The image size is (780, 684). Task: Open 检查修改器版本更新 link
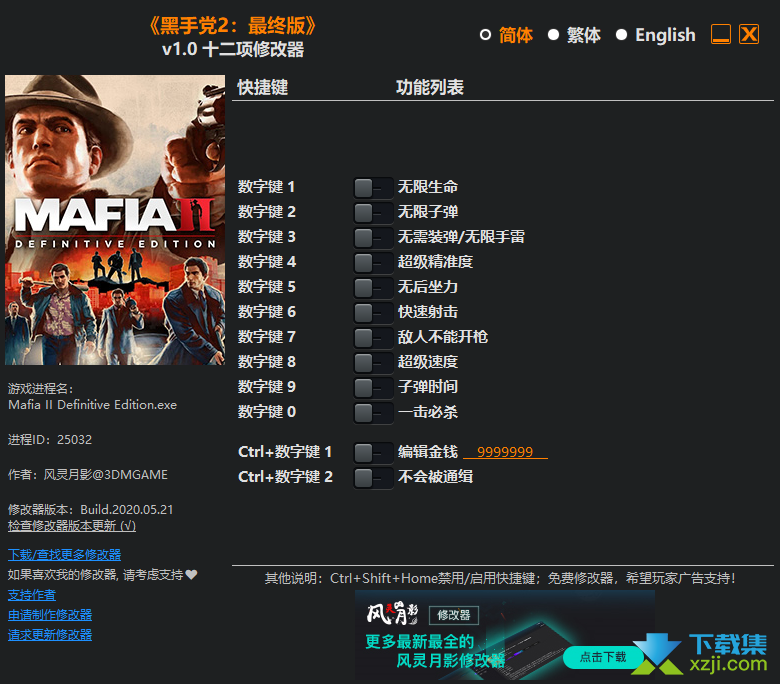click(x=72, y=526)
